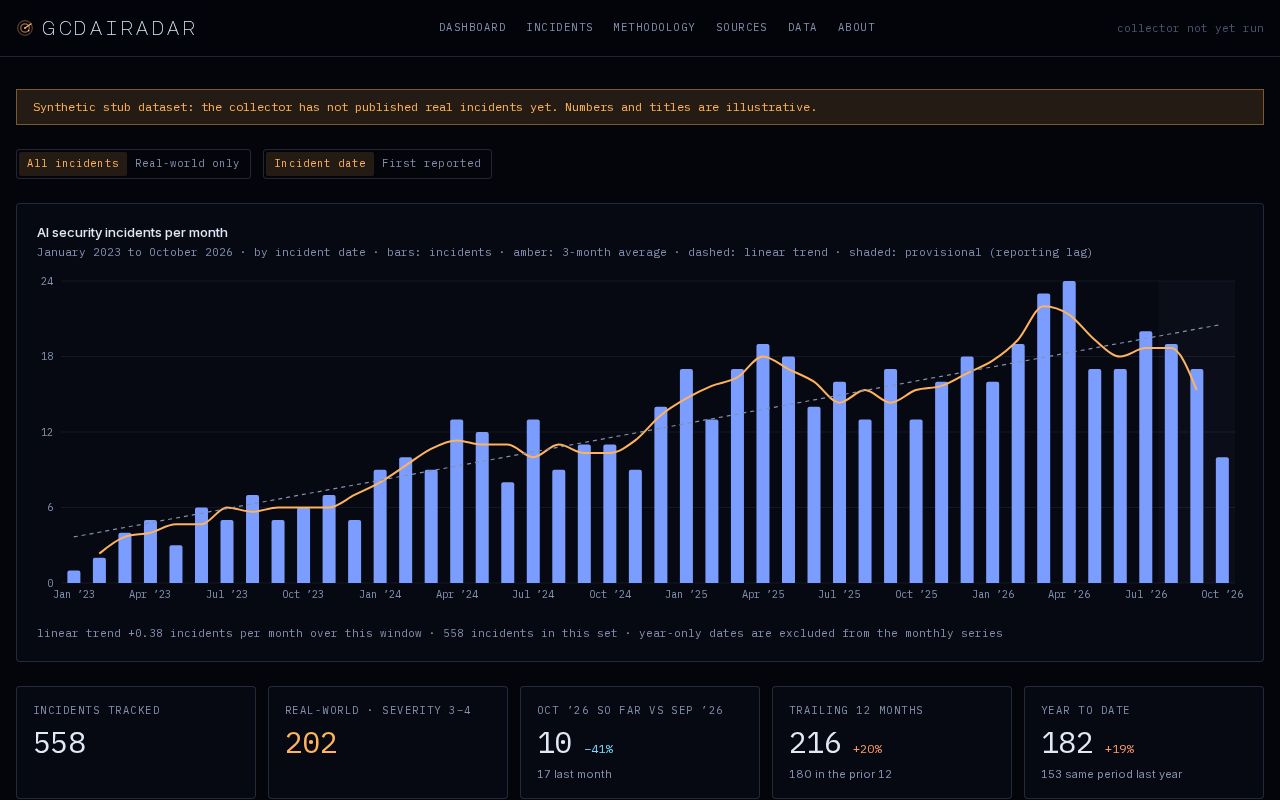Click the '180 in the prior 12' caption
This screenshot has width=1280, height=800.
(x=840, y=774)
